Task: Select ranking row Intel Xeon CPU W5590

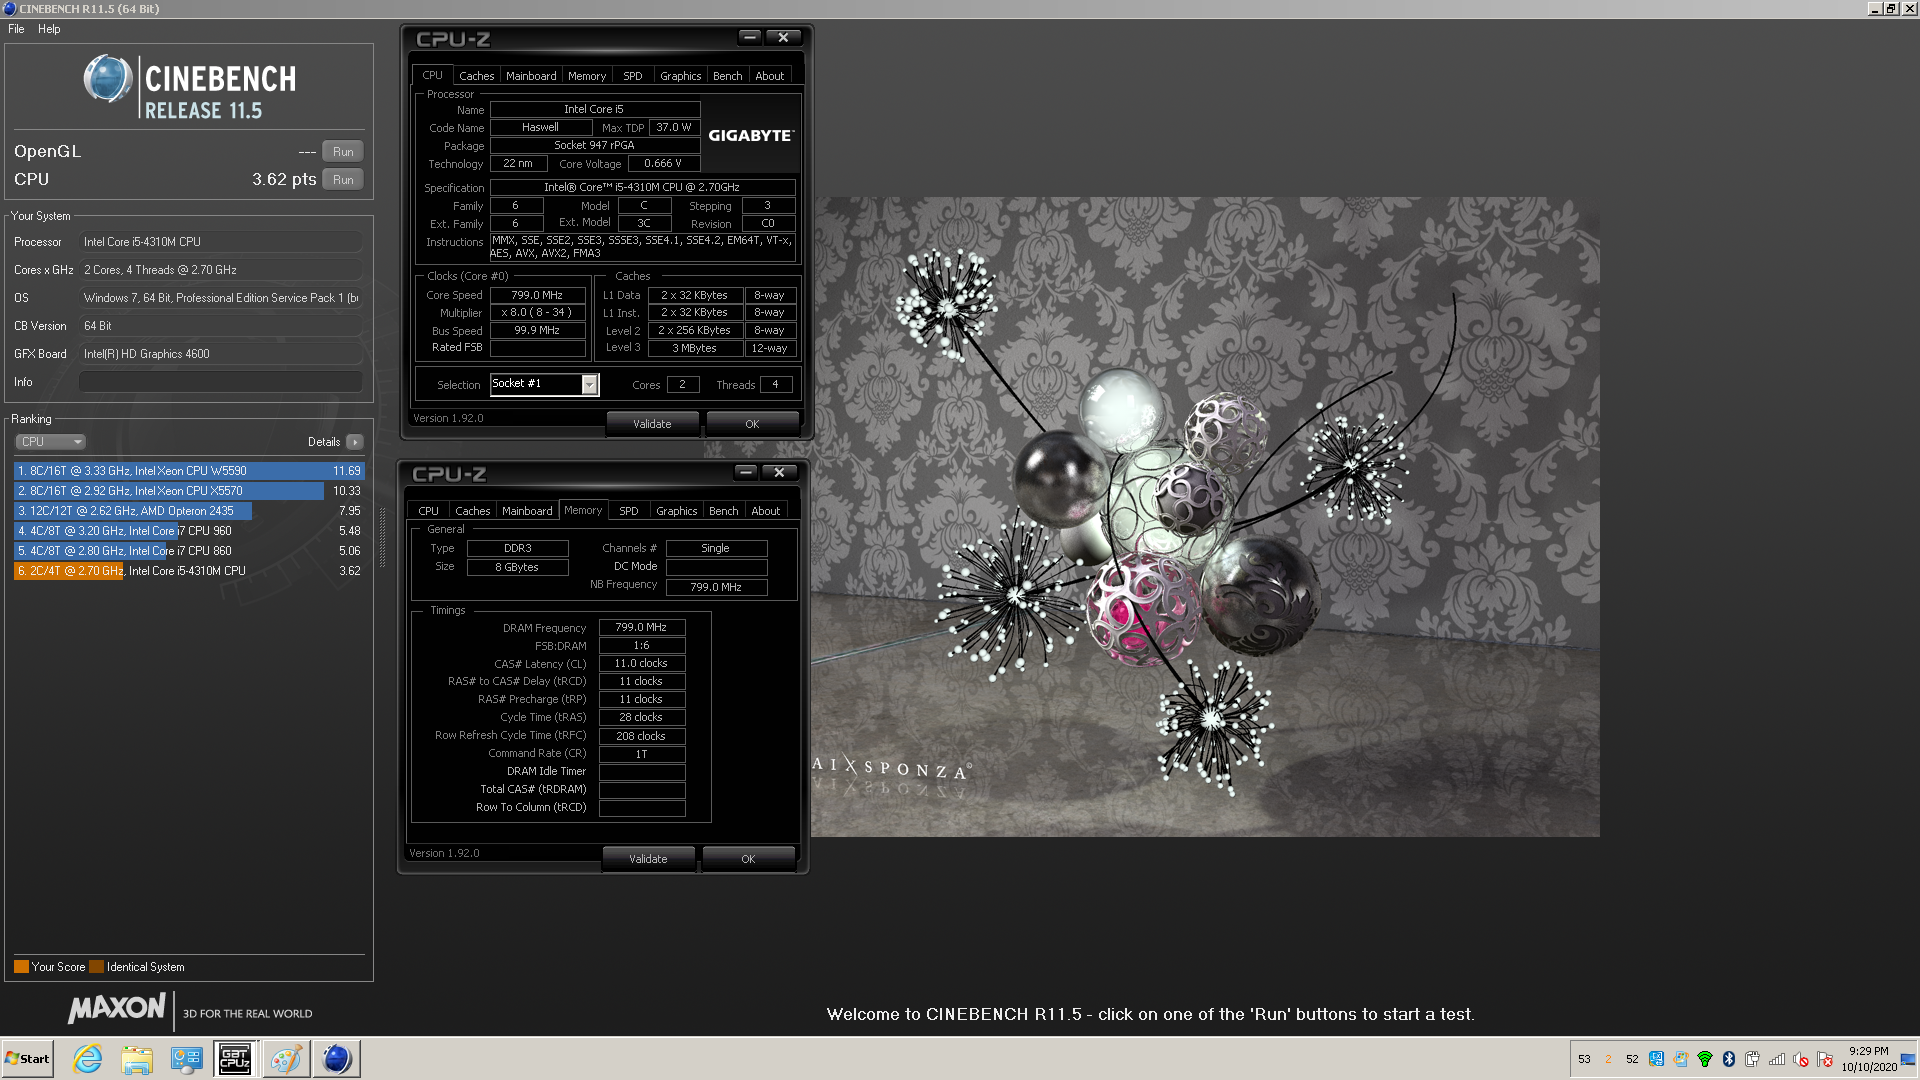Action: [189, 471]
